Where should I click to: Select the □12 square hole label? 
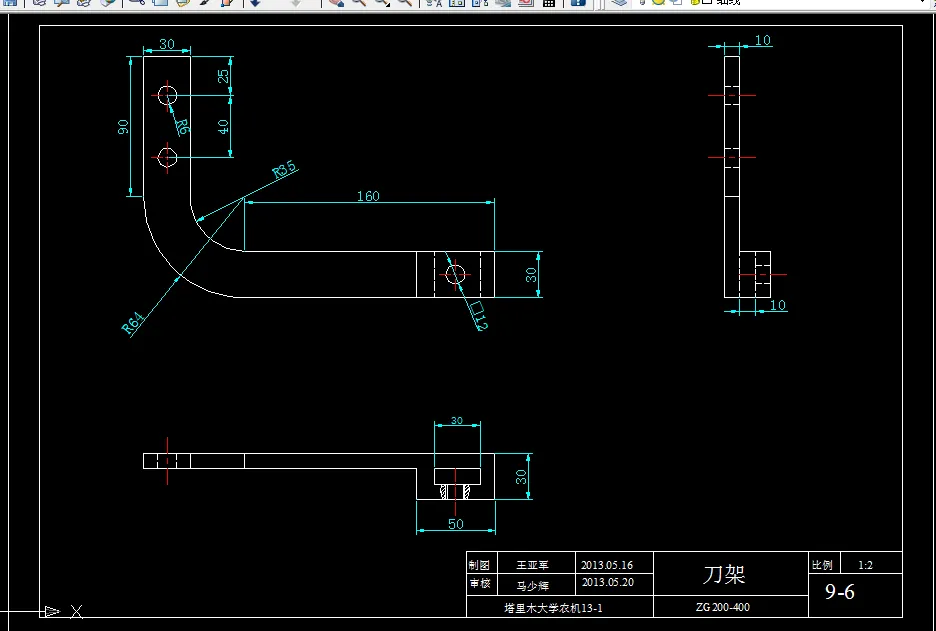[479, 316]
